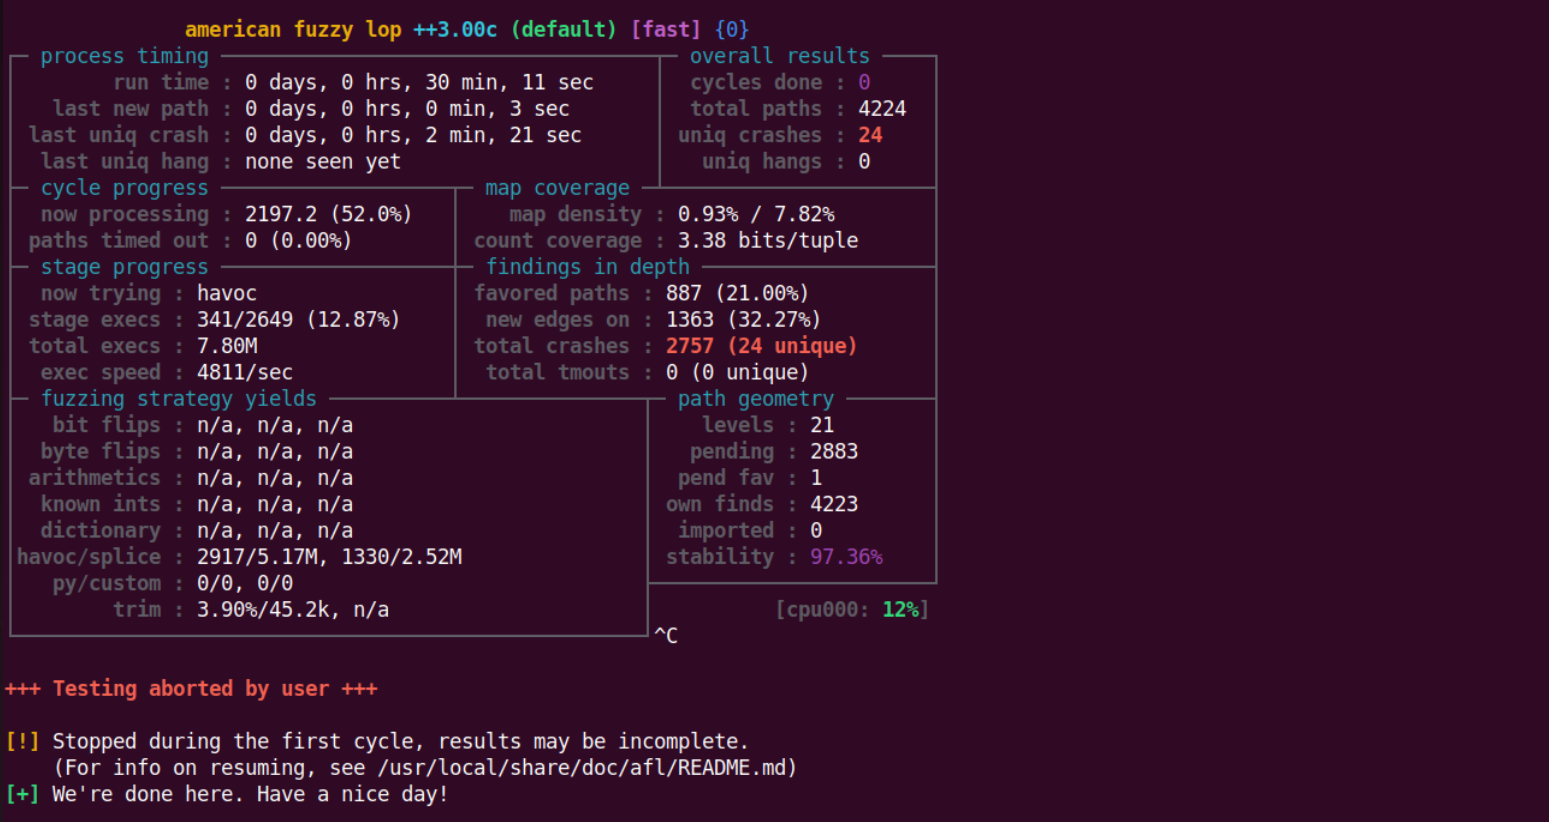Click the "map coverage" section header
Screen dimensions: 1549x822
pyautogui.click(x=557, y=188)
